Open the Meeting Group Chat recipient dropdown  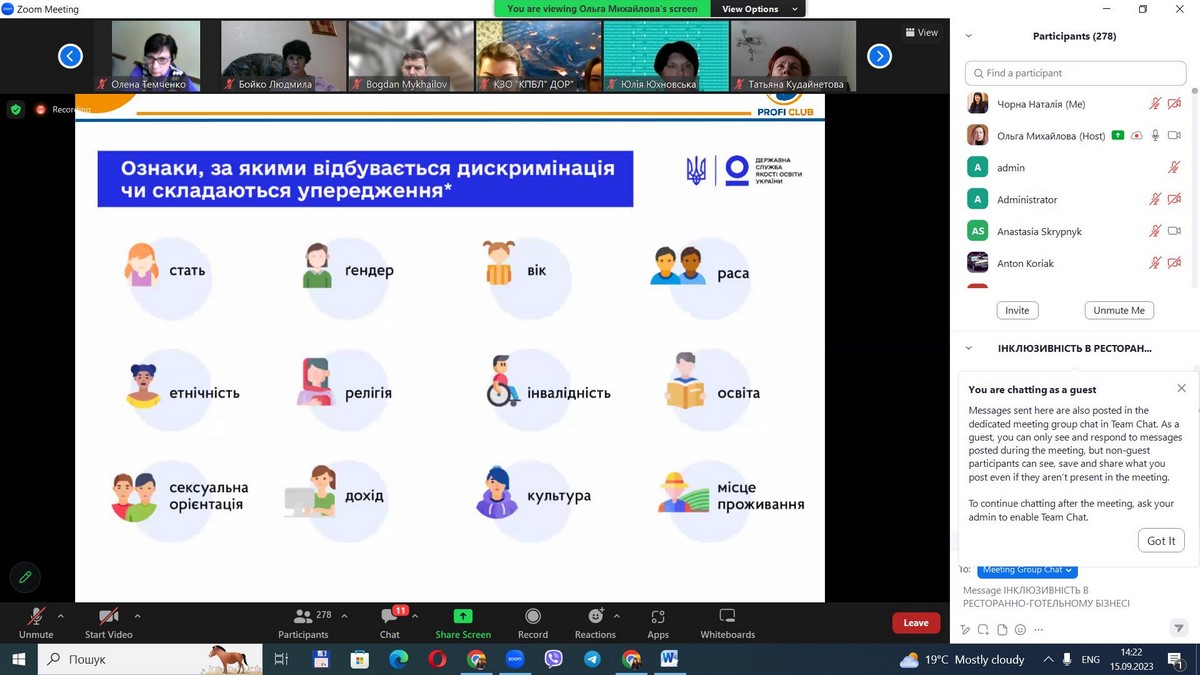click(x=1027, y=570)
